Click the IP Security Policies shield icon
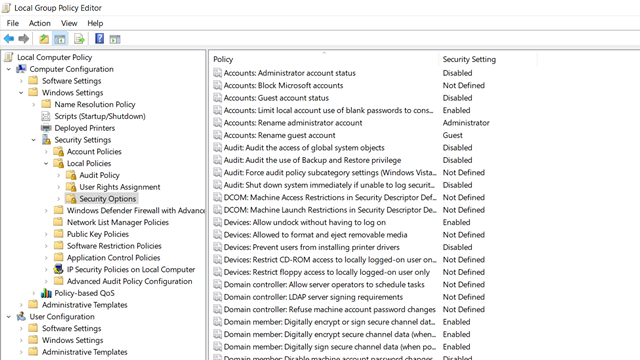The width and height of the screenshot is (640, 360). tap(59, 269)
